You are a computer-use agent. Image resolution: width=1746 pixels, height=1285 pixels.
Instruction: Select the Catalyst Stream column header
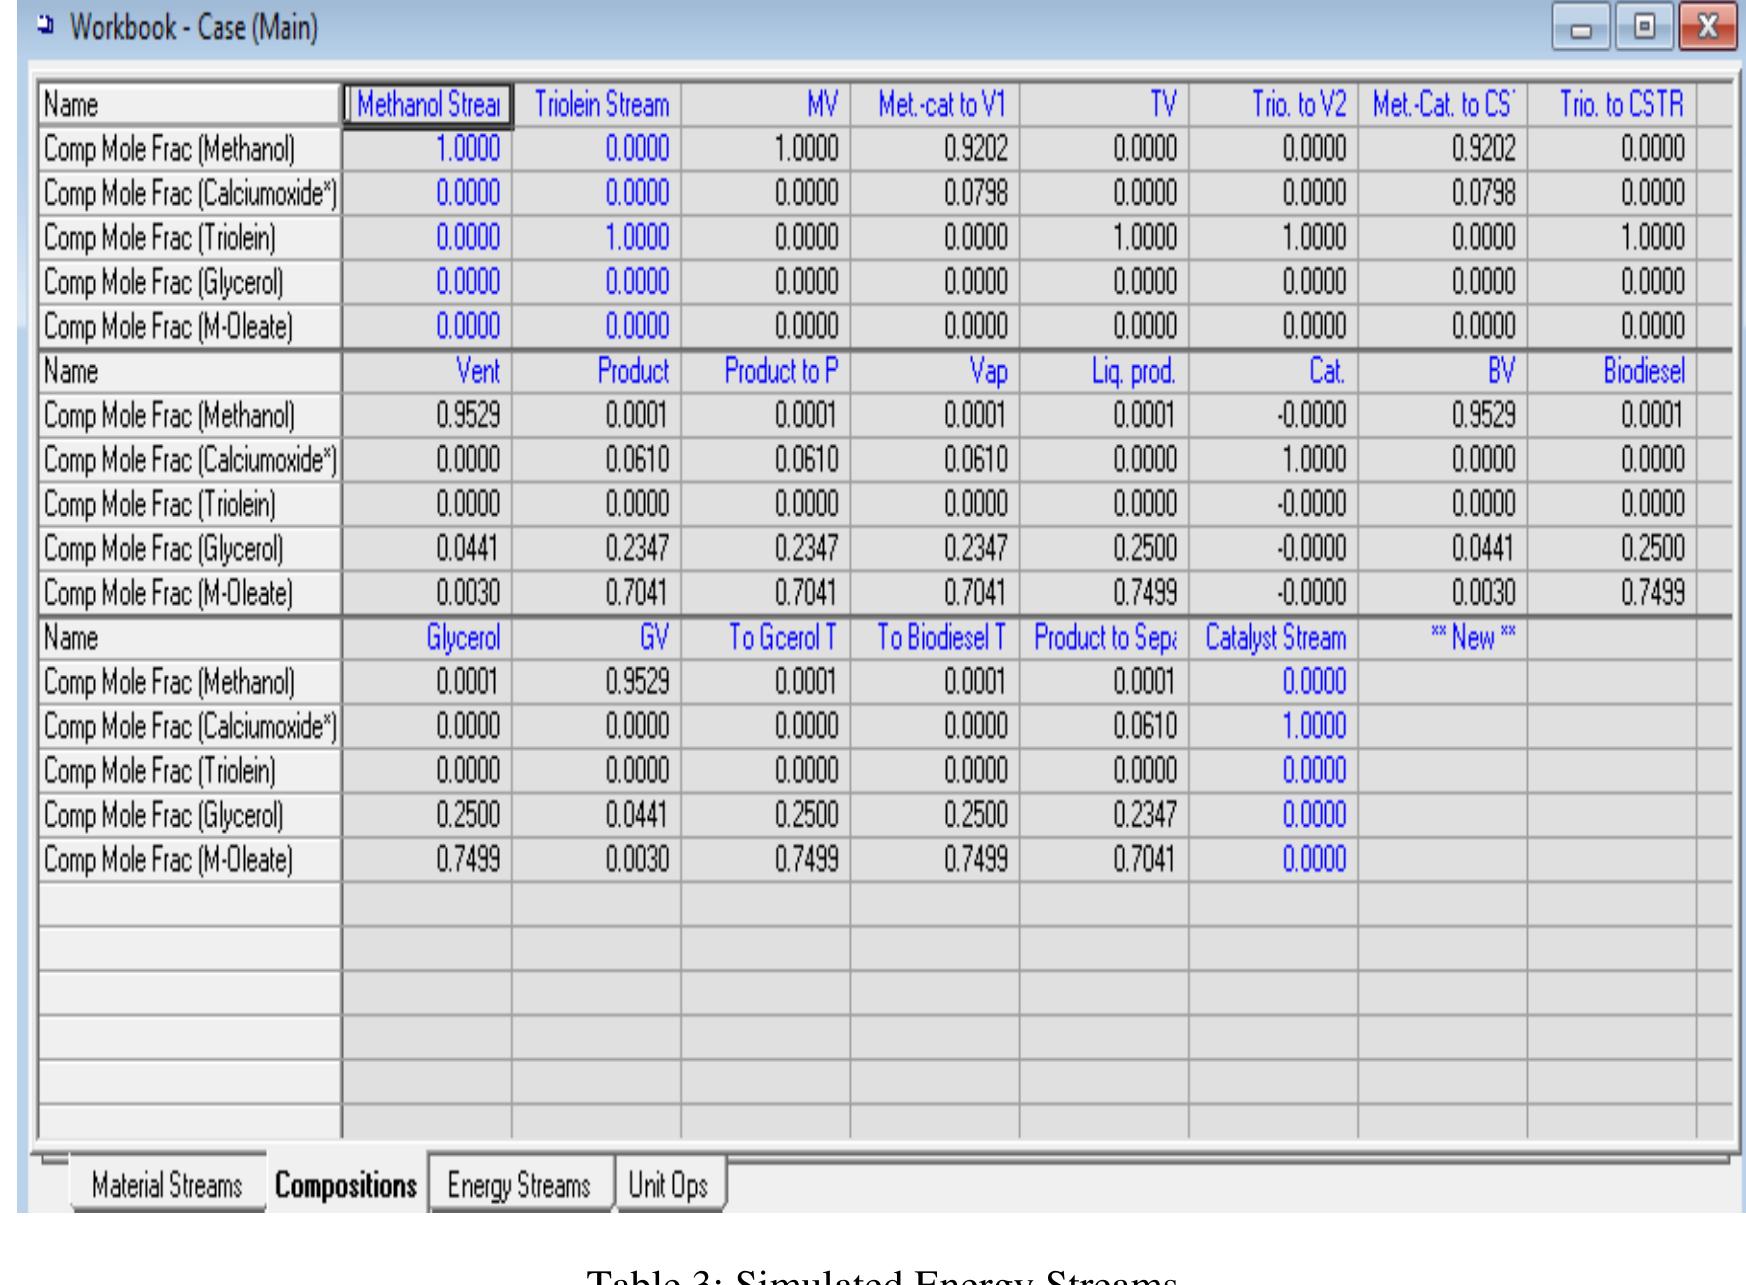1274,638
